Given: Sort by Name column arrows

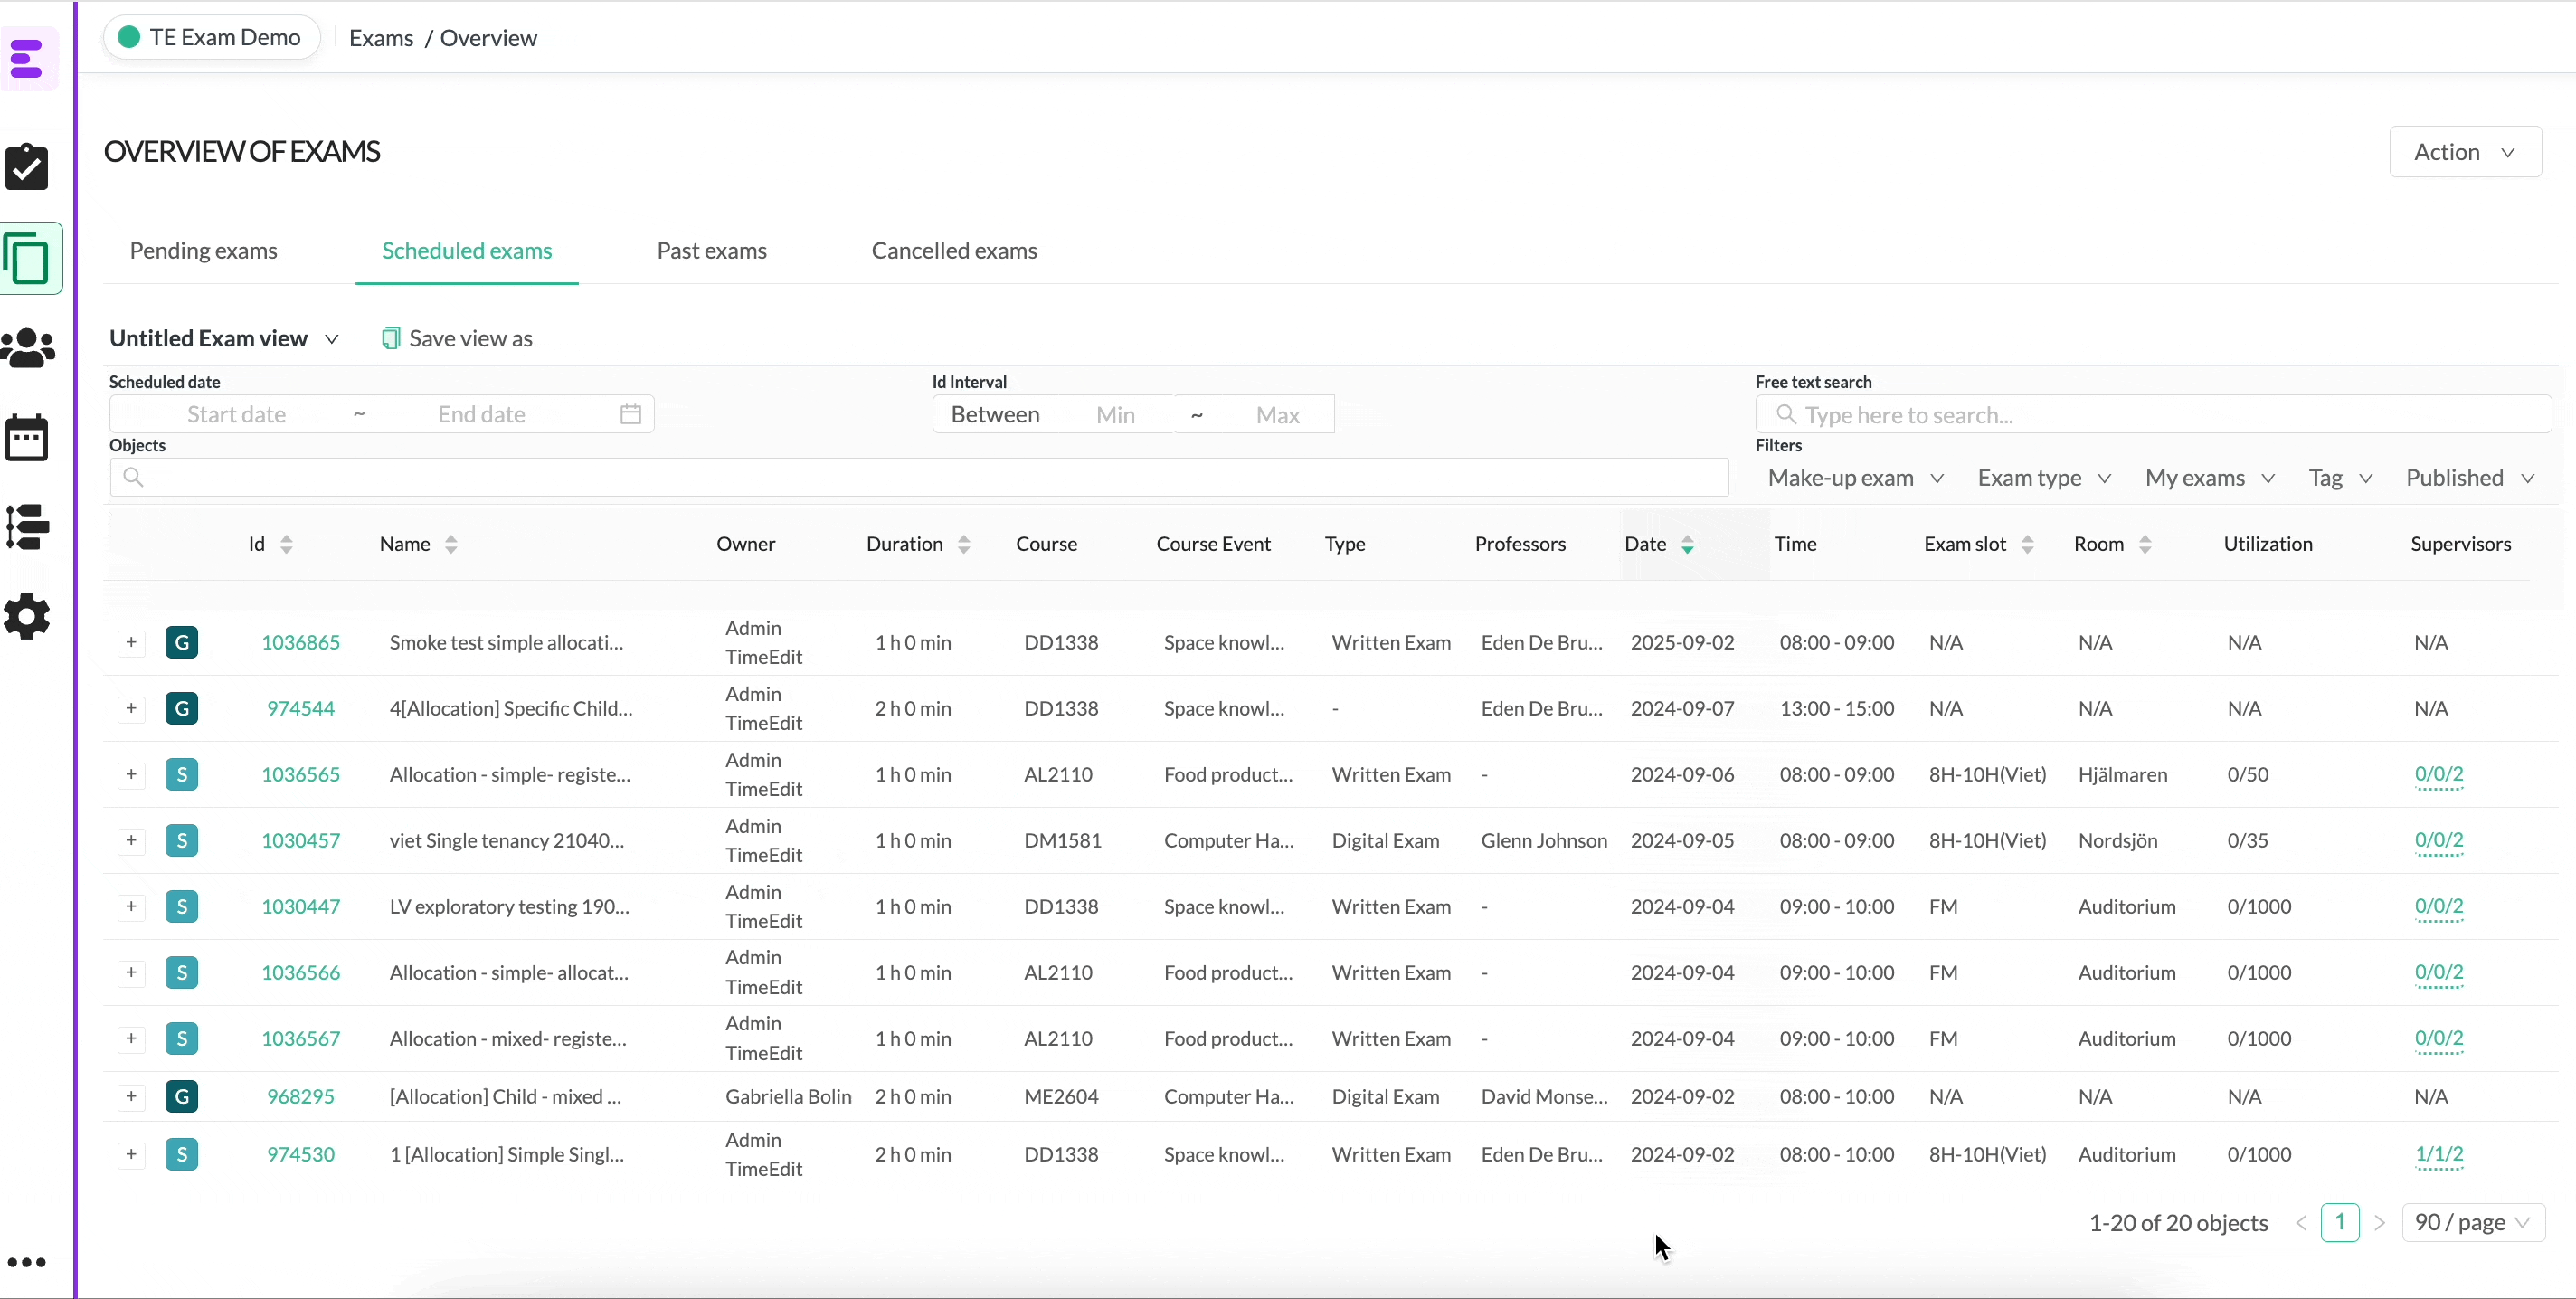Looking at the screenshot, I should 451,544.
